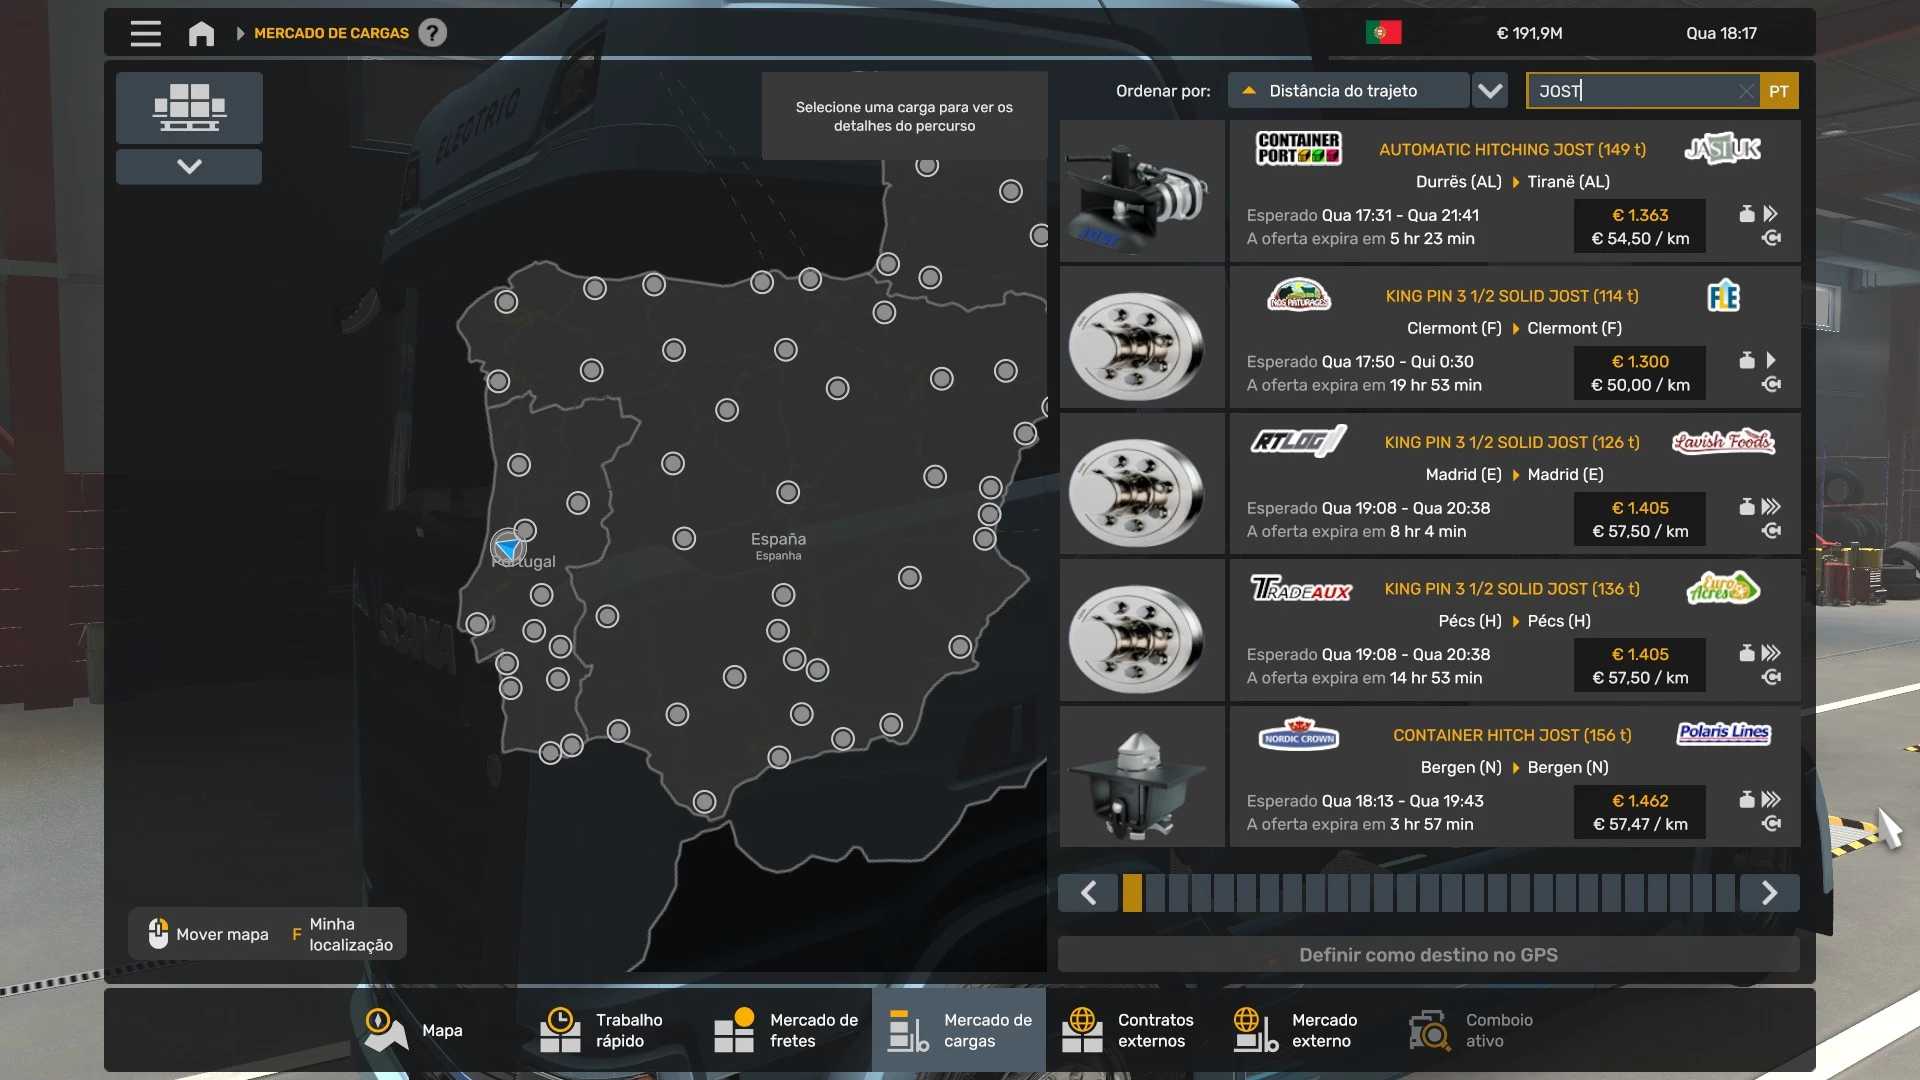Open the hamburger main menu
This screenshot has width=1920, height=1080.
145,33
